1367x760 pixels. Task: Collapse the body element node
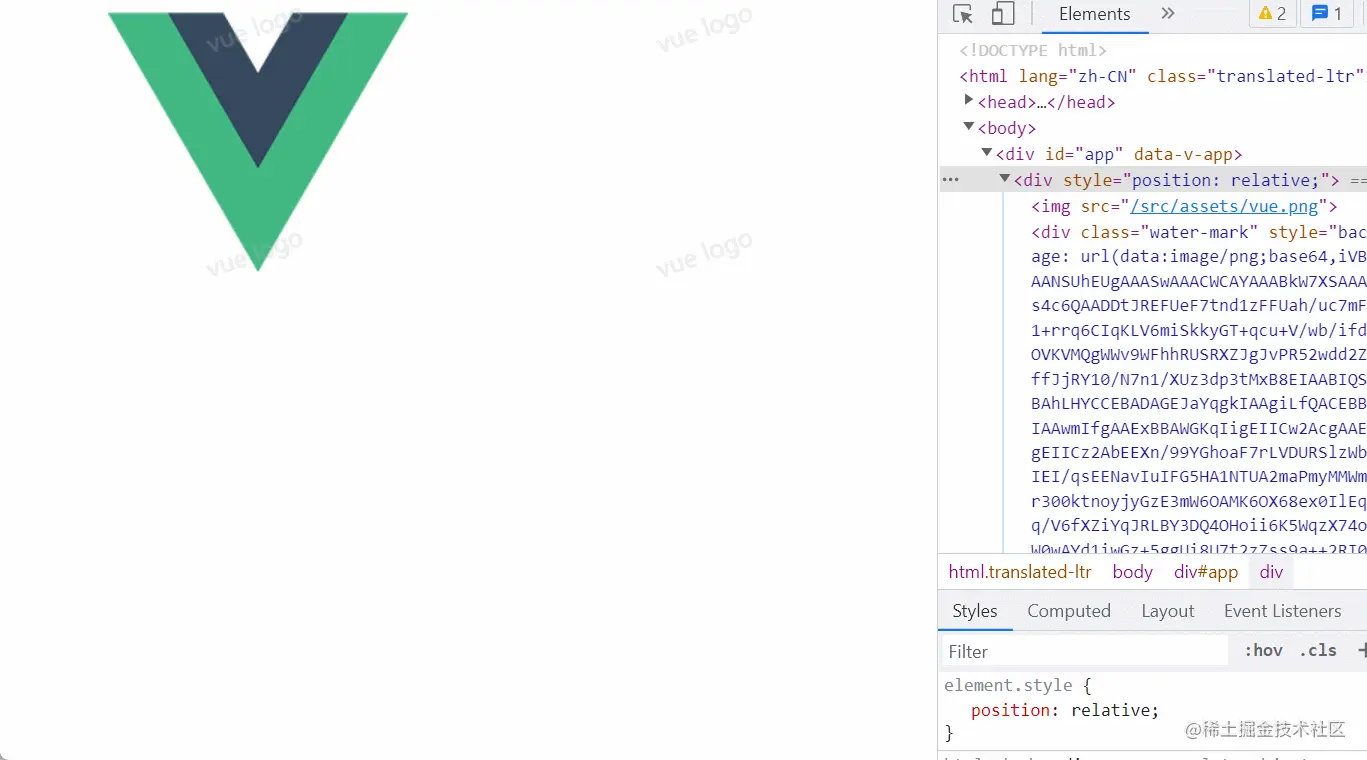pos(968,127)
